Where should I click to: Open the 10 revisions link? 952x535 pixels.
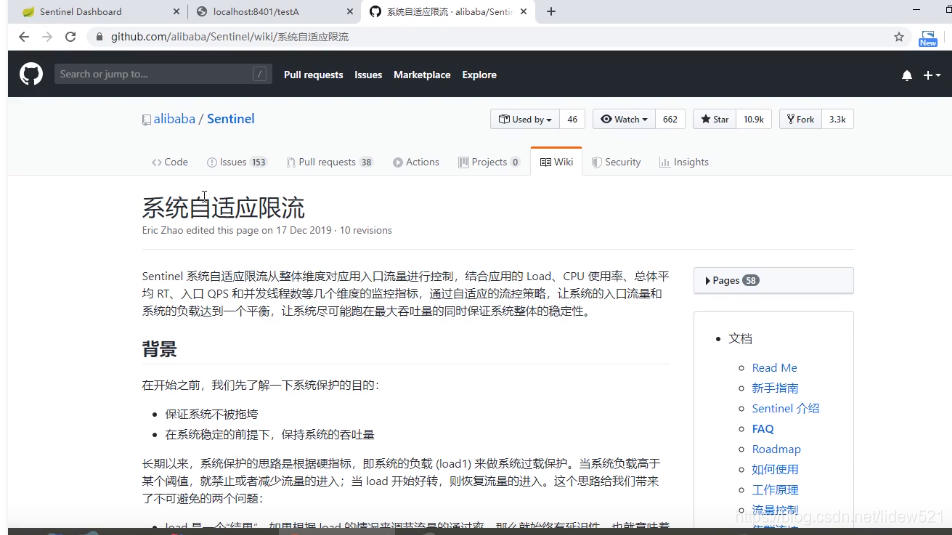[x=366, y=230]
